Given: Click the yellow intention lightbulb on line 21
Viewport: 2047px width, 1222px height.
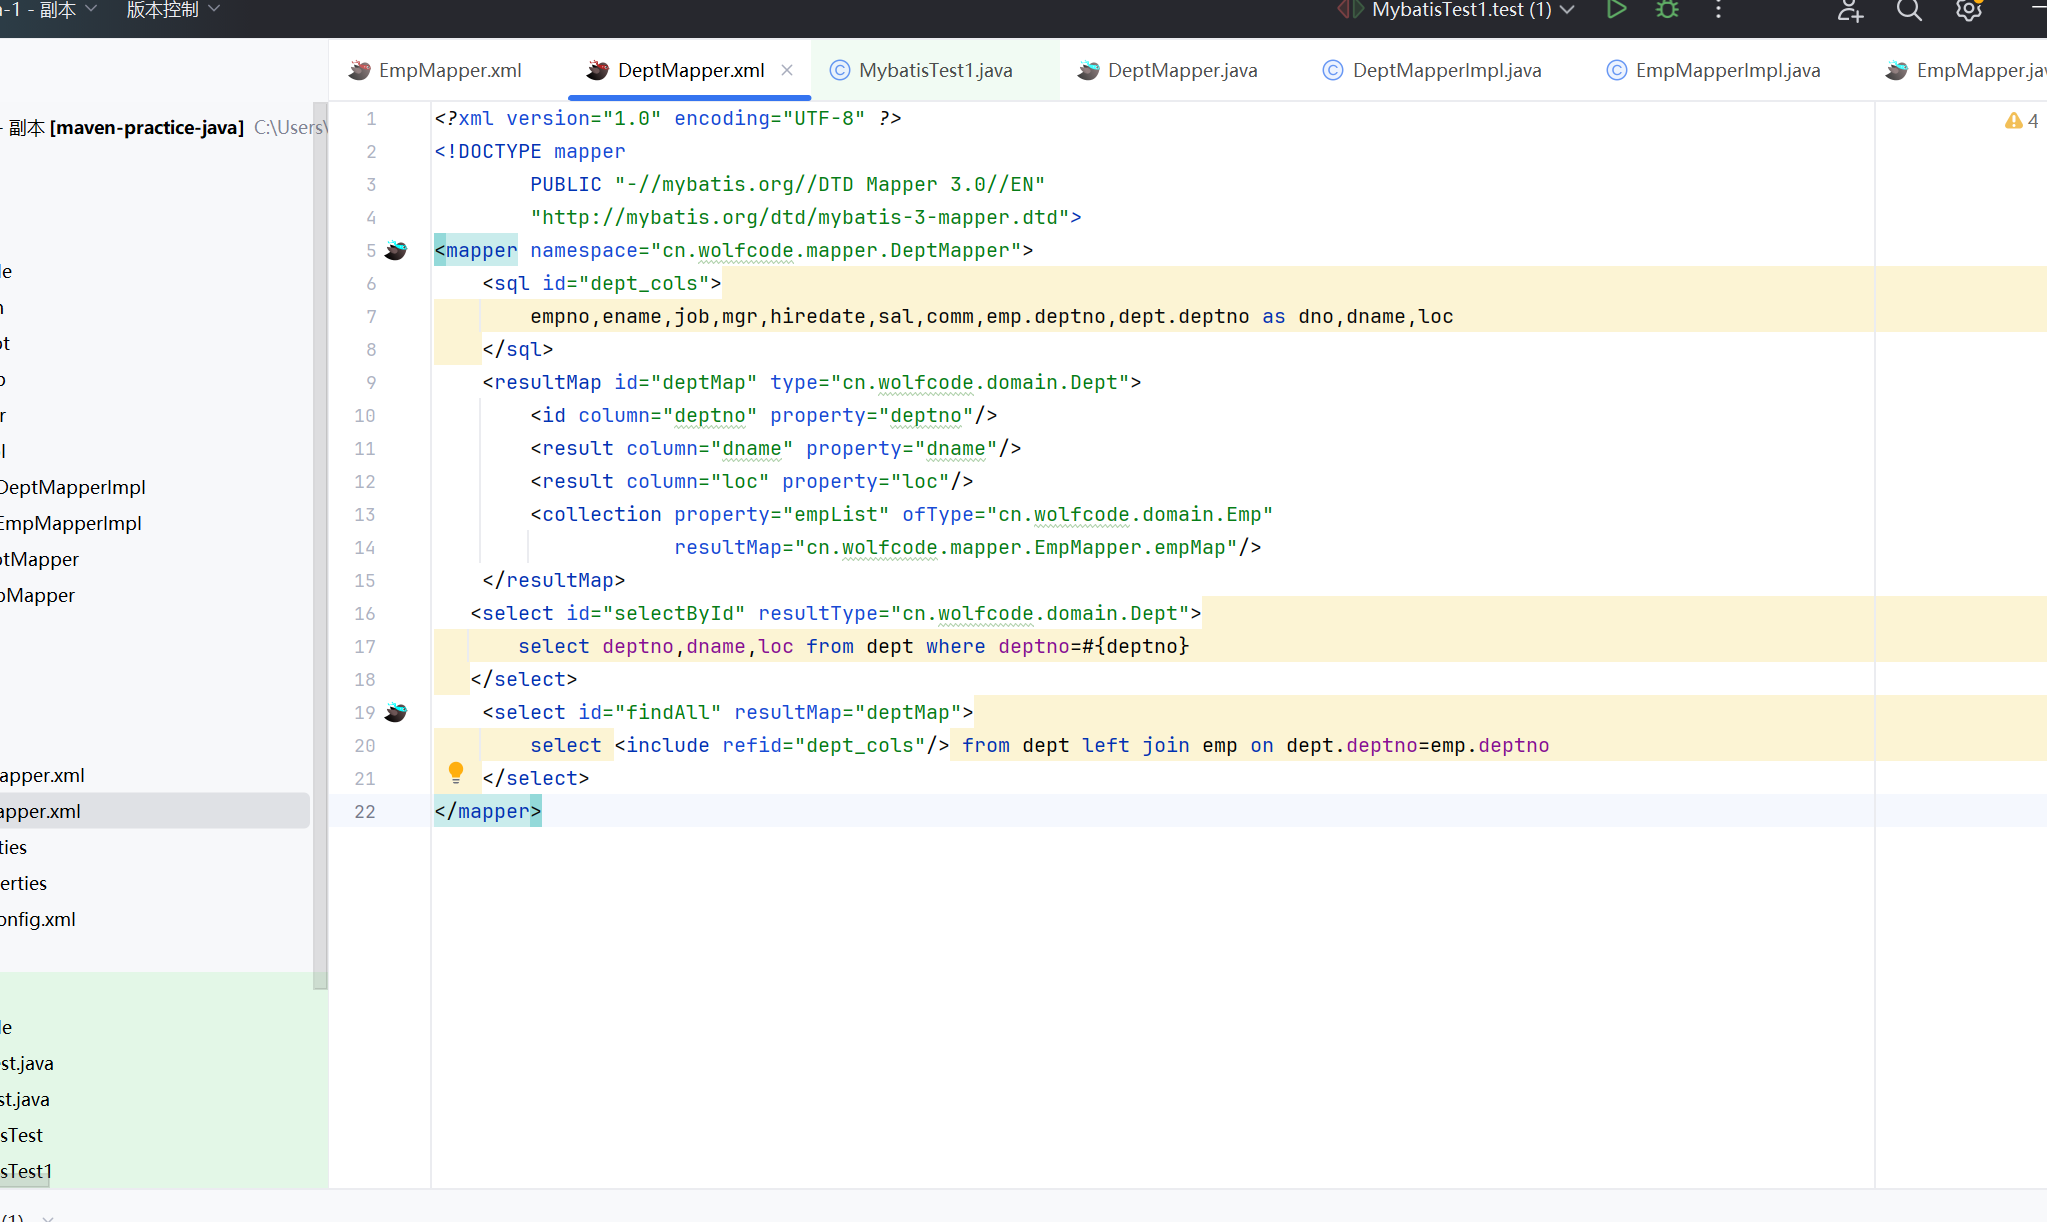Looking at the screenshot, I should [456, 772].
